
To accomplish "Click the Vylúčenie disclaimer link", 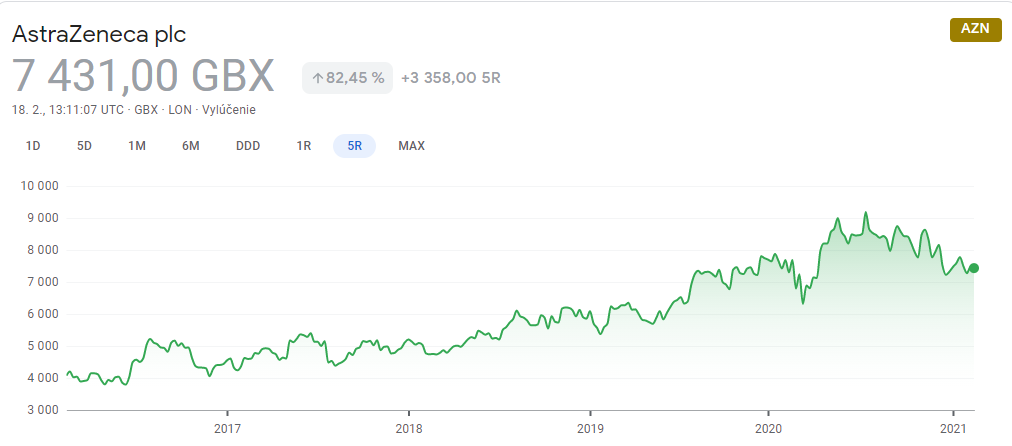I will tap(229, 110).
